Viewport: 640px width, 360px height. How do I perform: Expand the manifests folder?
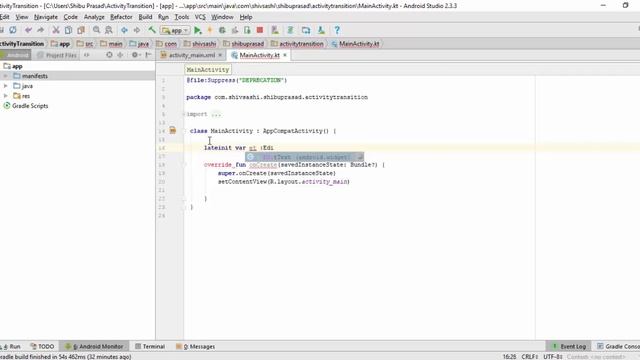6,76
